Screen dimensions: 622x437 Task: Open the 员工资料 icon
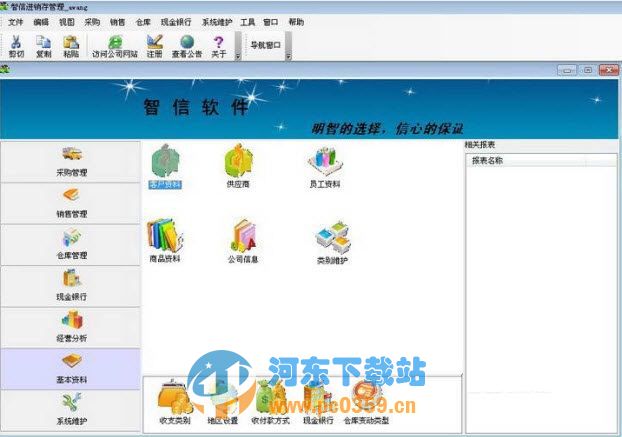point(325,167)
